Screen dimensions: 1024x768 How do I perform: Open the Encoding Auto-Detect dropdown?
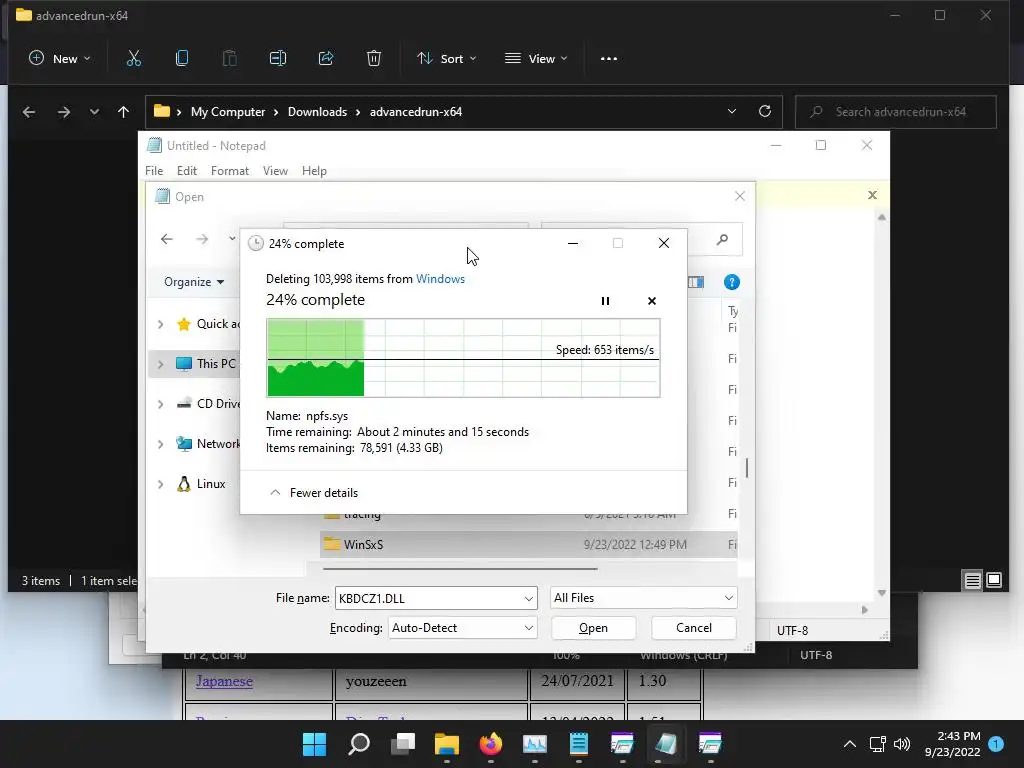462,628
